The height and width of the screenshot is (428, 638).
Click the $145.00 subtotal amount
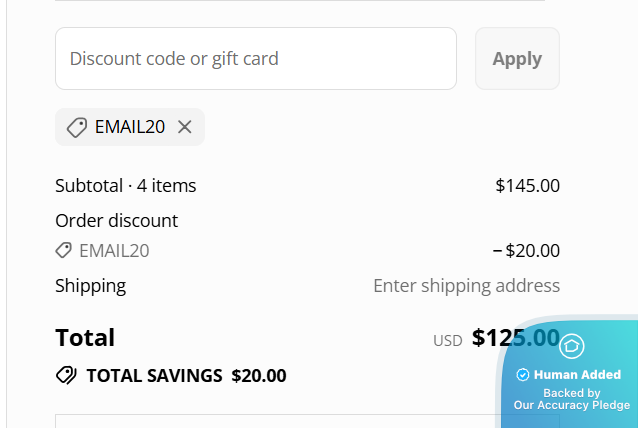pyautogui.click(x=527, y=185)
